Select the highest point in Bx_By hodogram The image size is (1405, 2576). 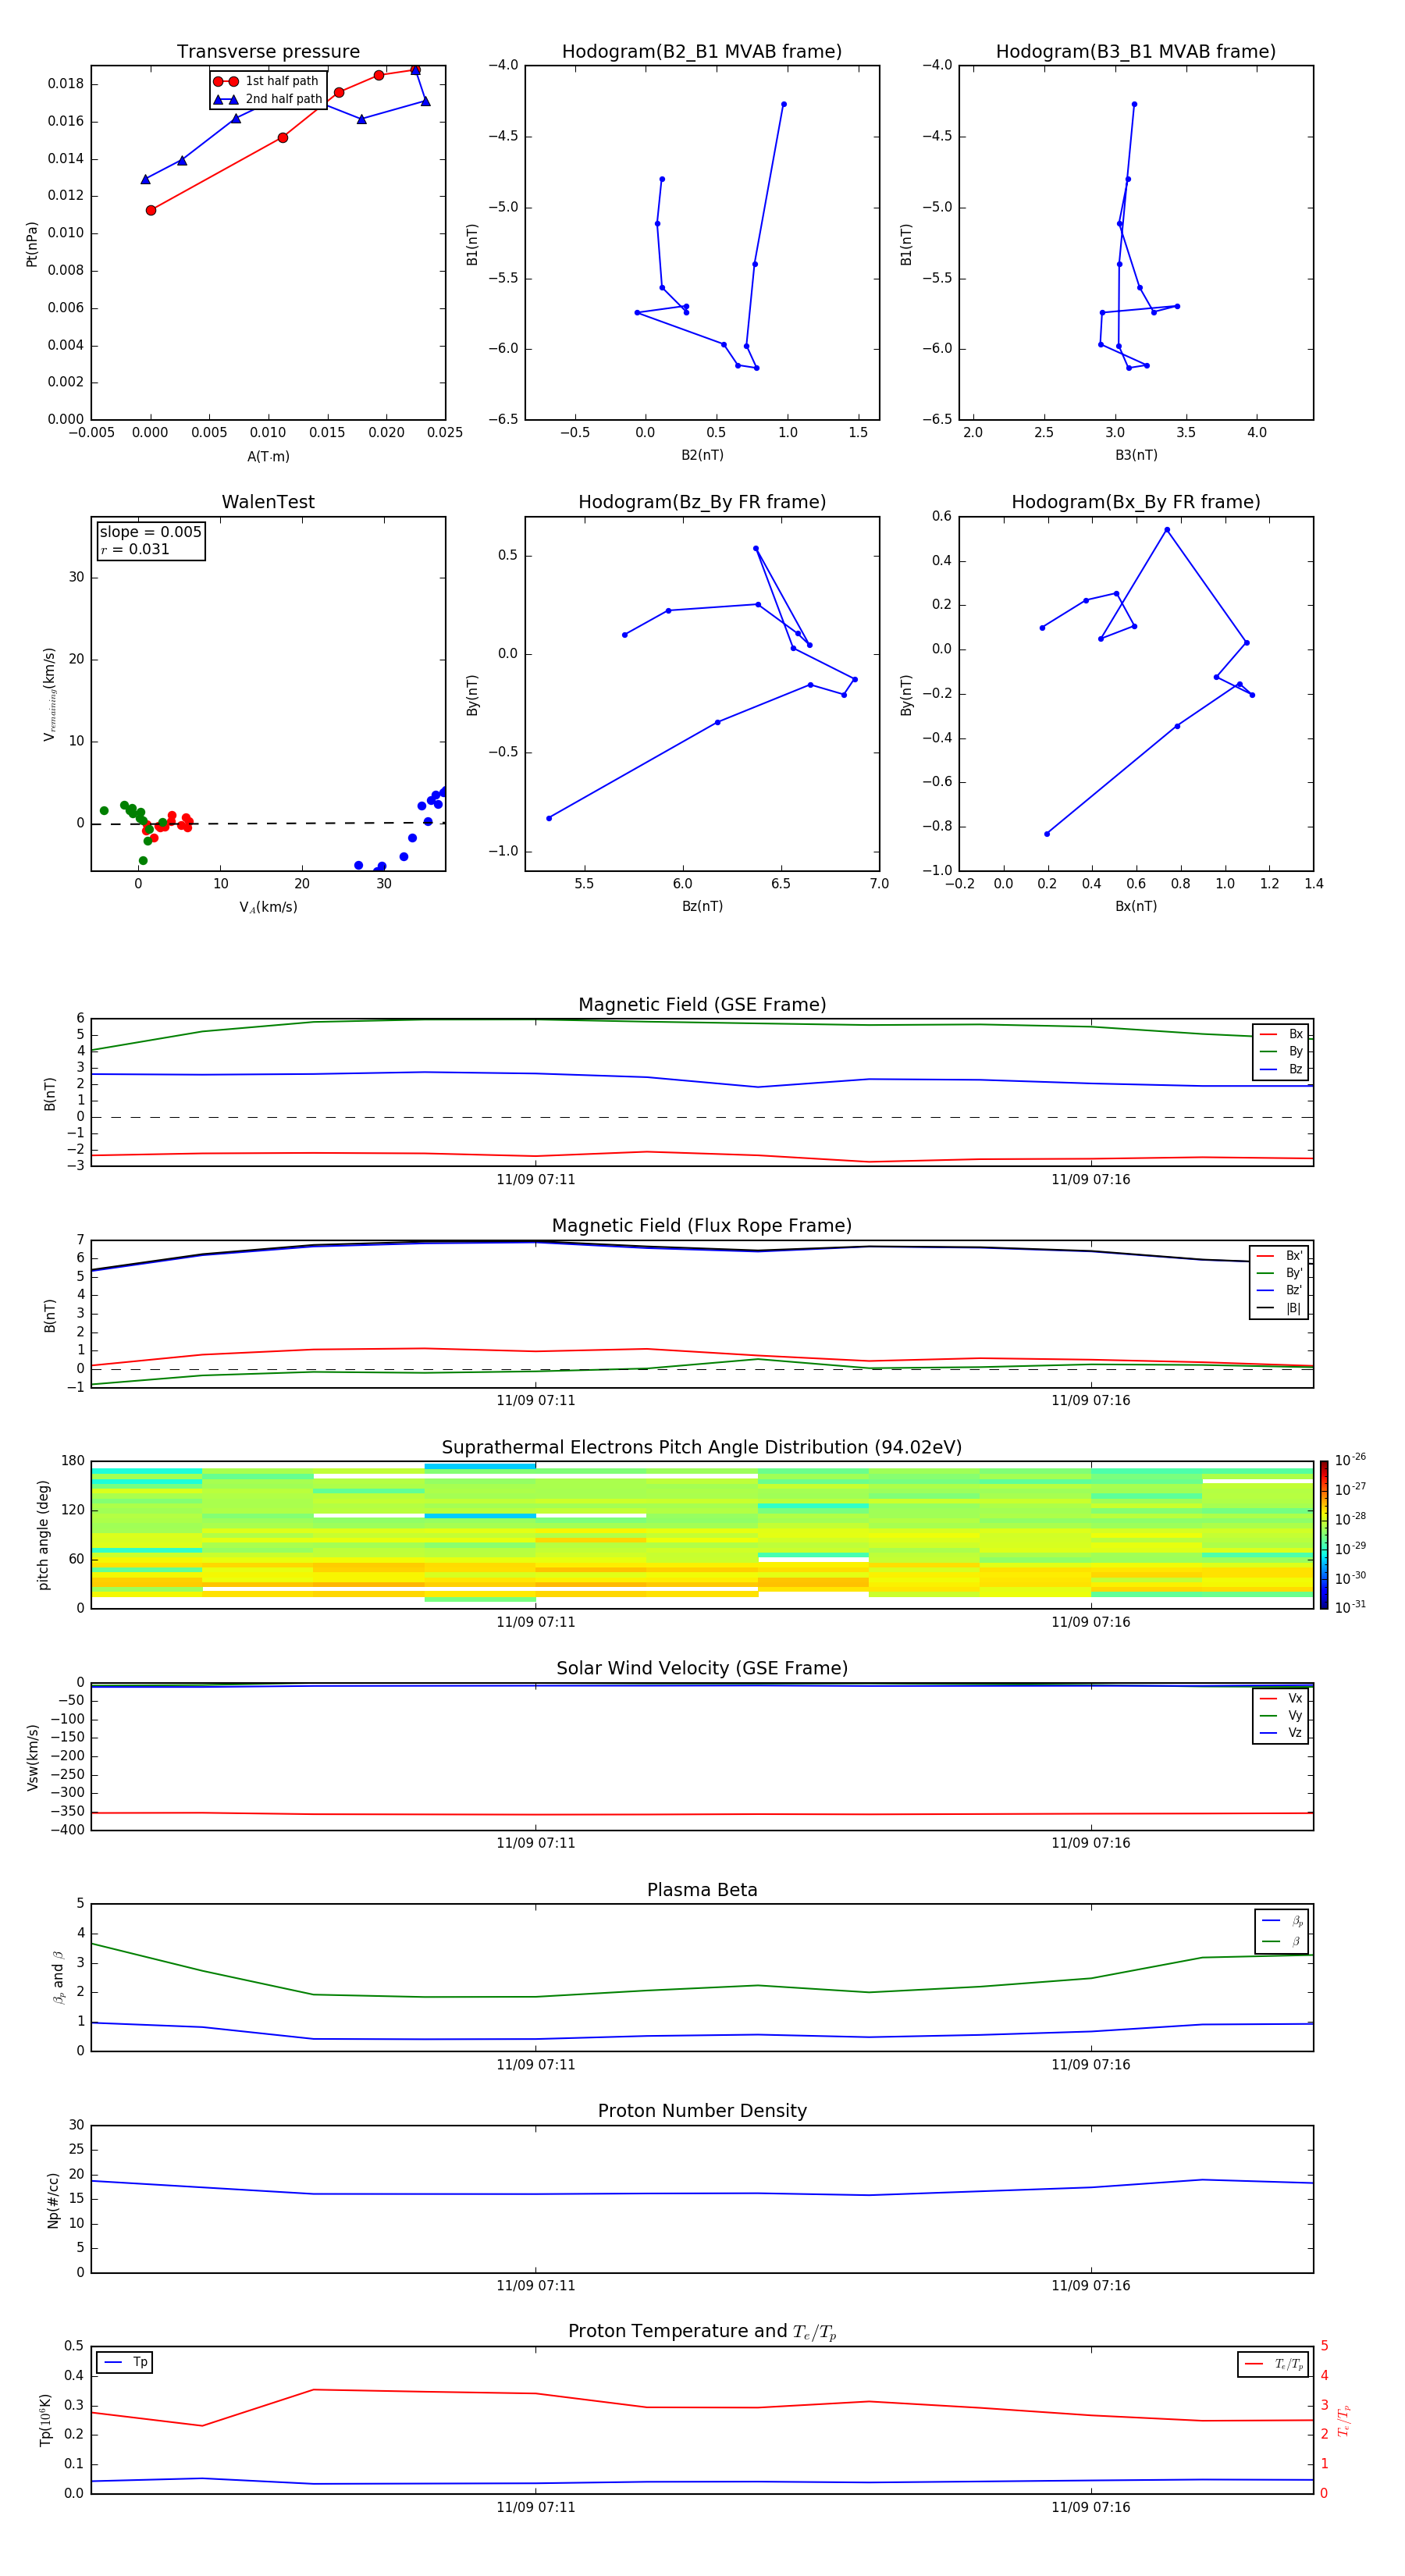(x=1166, y=530)
